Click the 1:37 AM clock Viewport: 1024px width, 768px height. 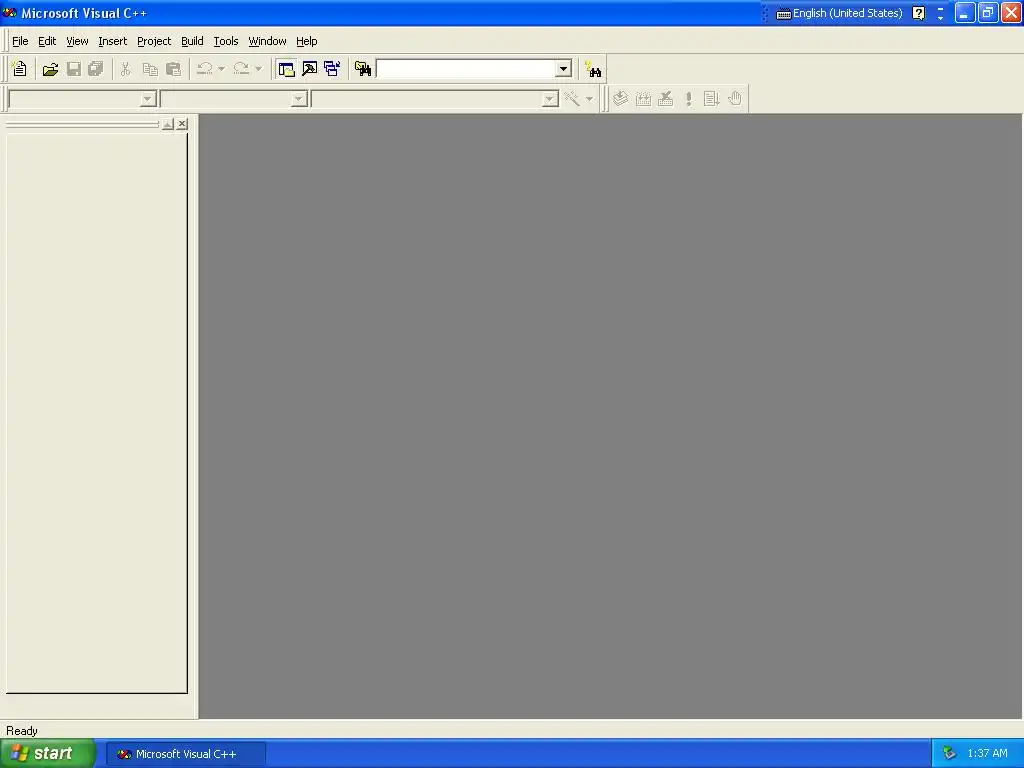[x=987, y=754]
